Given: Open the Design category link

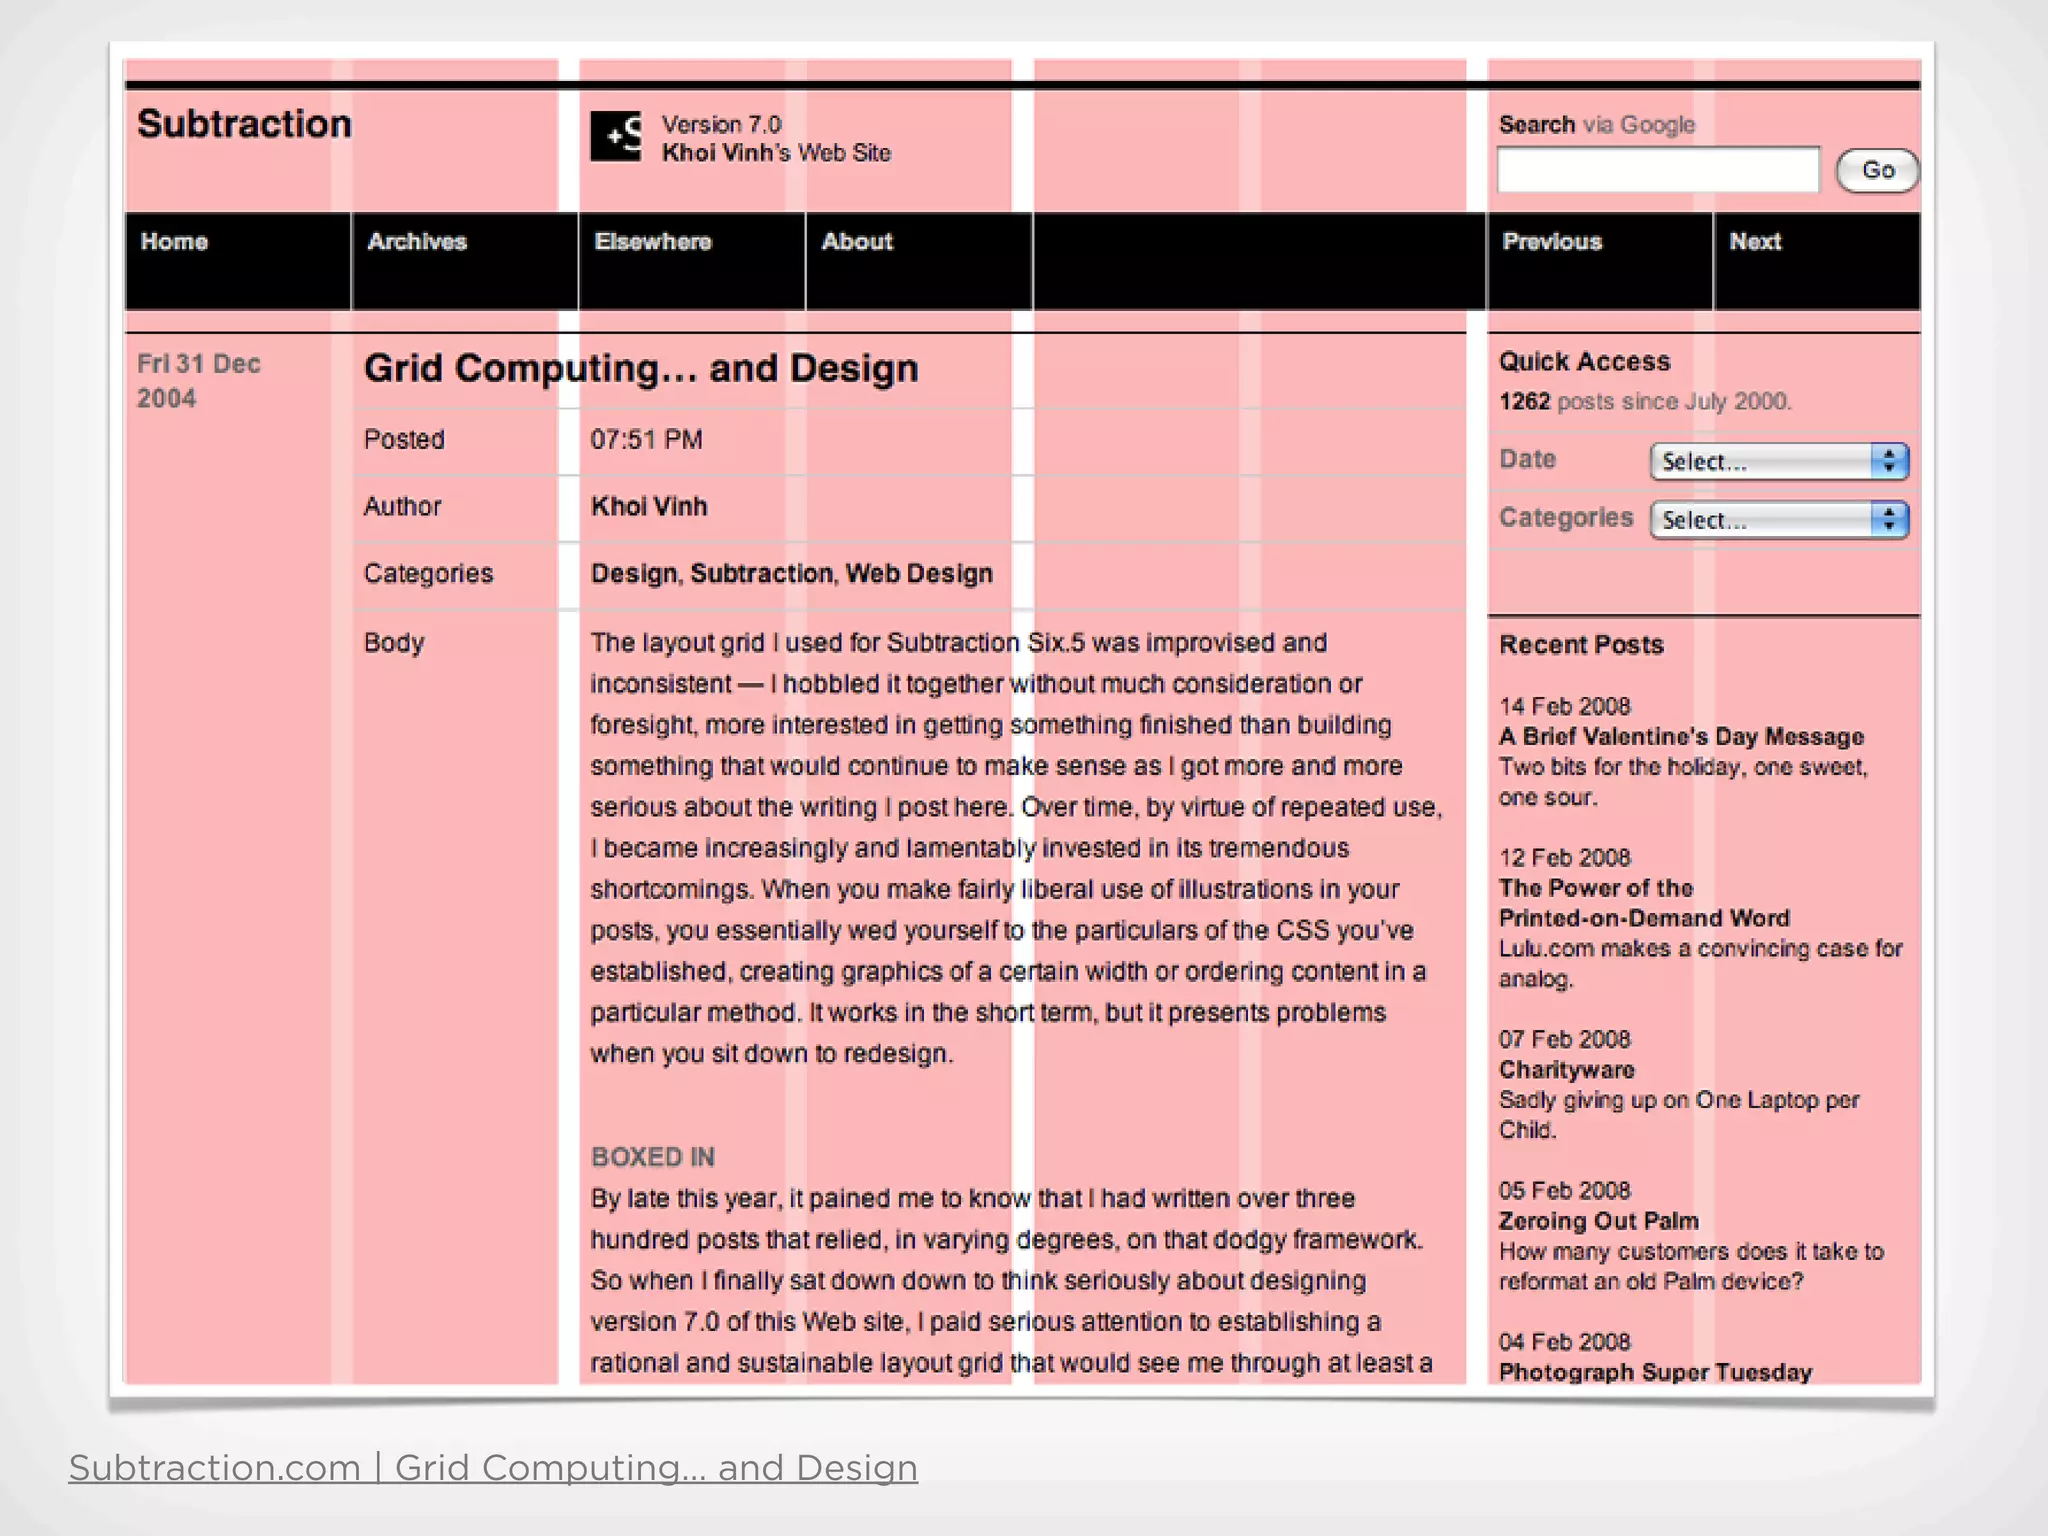Looking at the screenshot, I should (634, 574).
